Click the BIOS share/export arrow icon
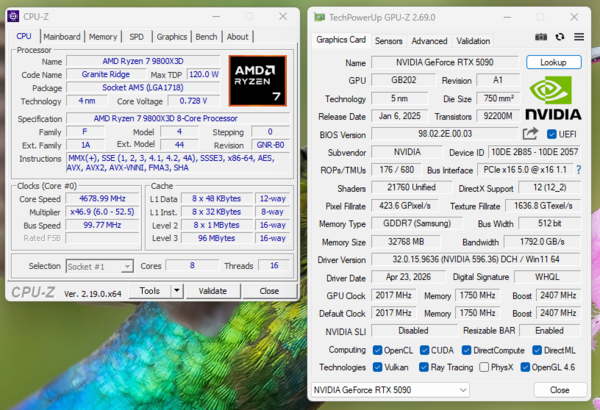 (530, 134)
